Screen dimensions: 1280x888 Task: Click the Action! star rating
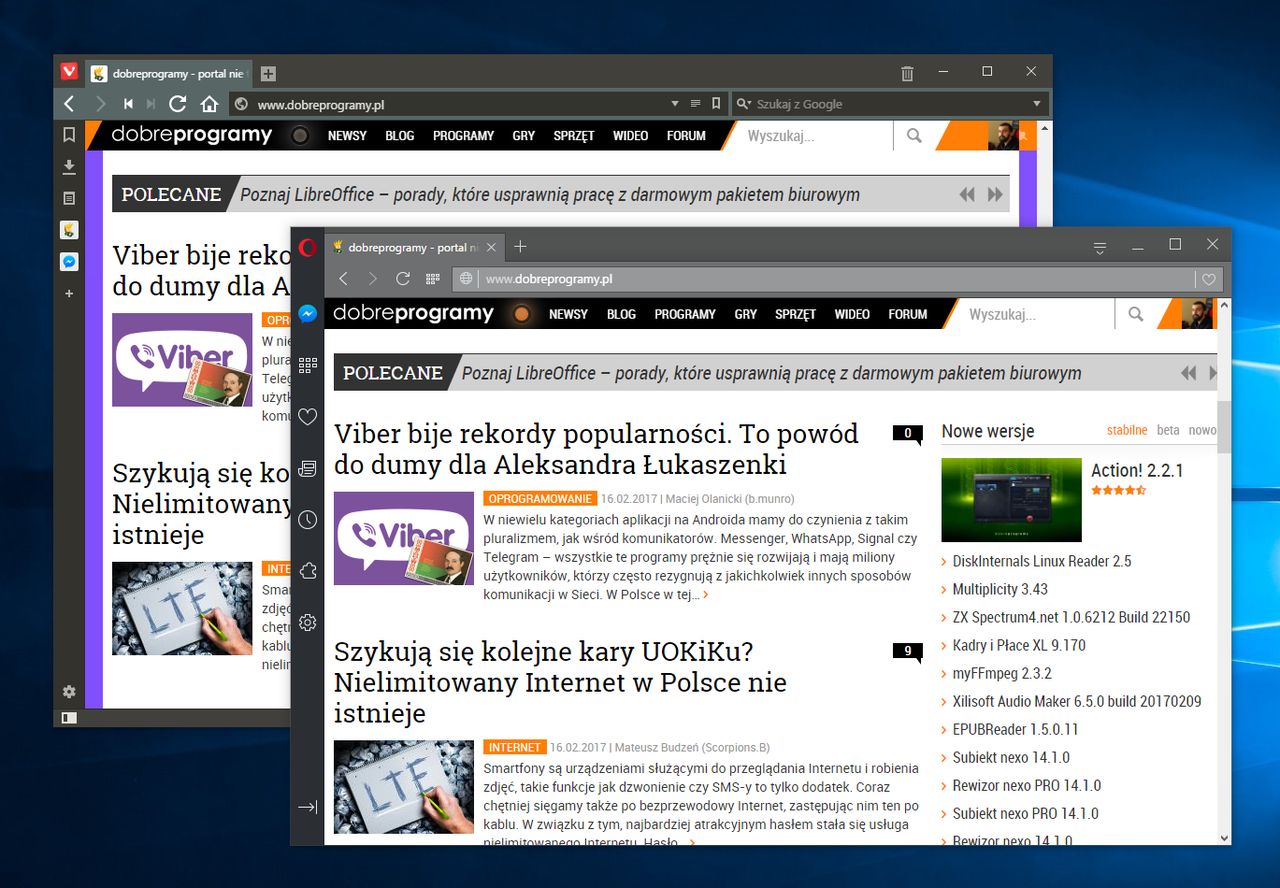[x=1118, y=490]
